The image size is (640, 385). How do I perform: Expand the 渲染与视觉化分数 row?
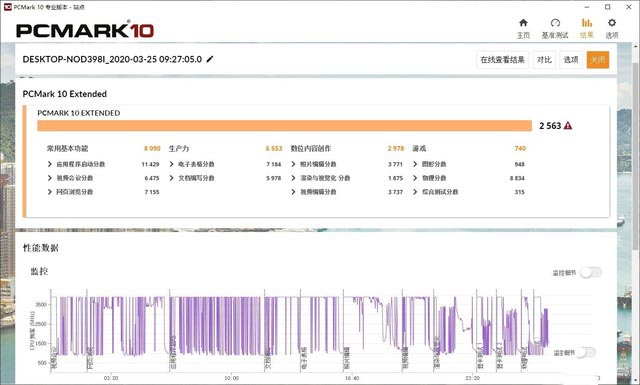[293, 178]
